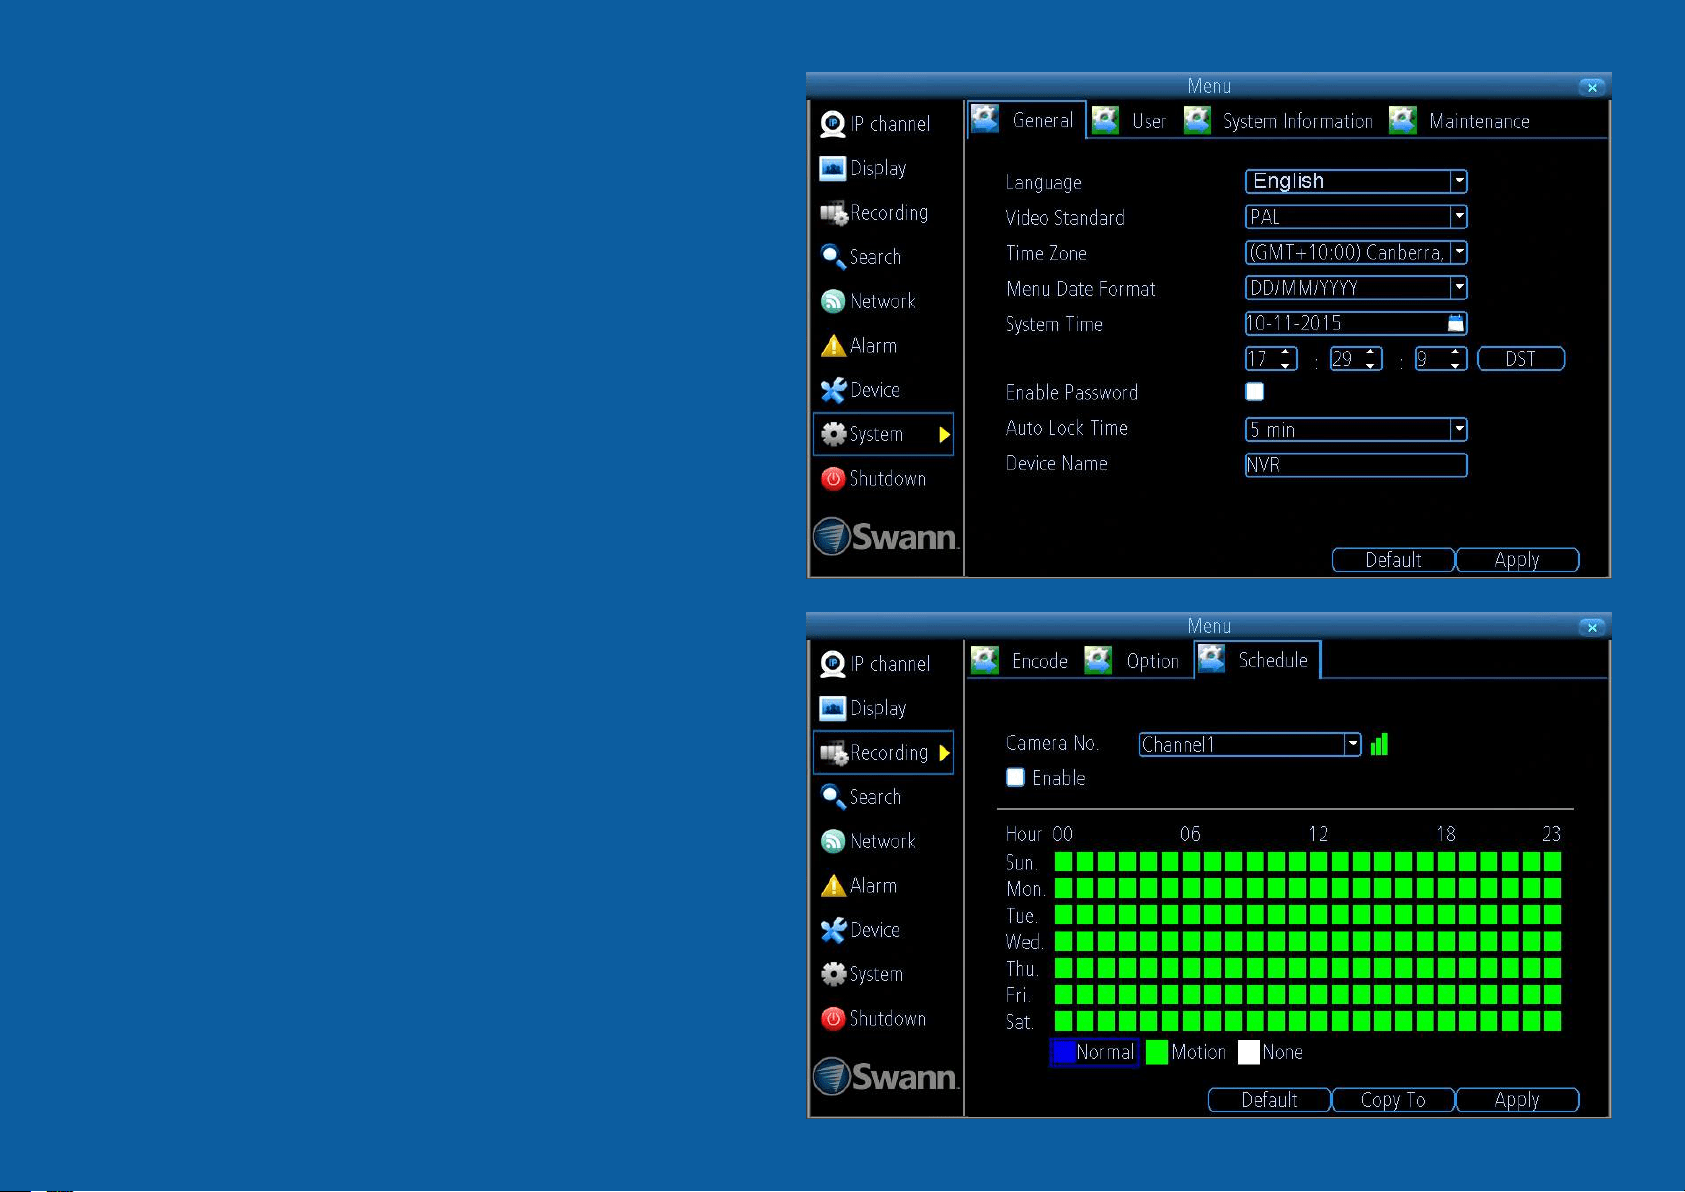This screenshot has width=1685, height=1192.
Task: Toggle Thursday hour 23 schedule cell
Action: (1552, 968)
